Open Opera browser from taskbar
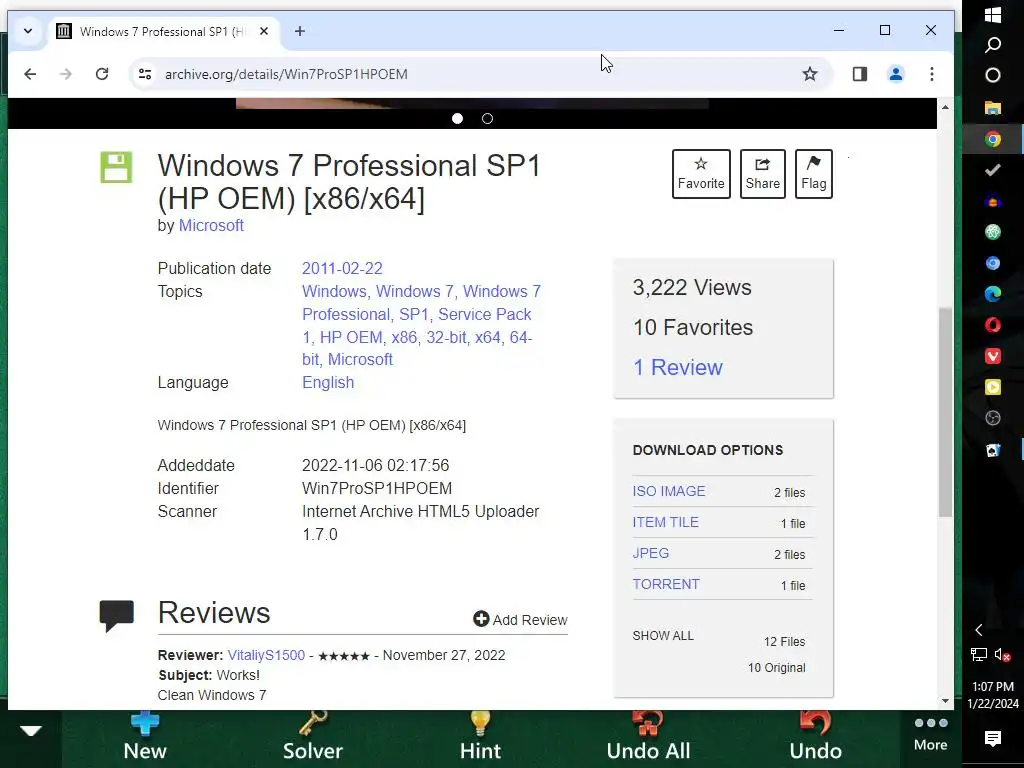Image resolution: width=1024 pixels, height=768 pixels. [x=993, y=325]
